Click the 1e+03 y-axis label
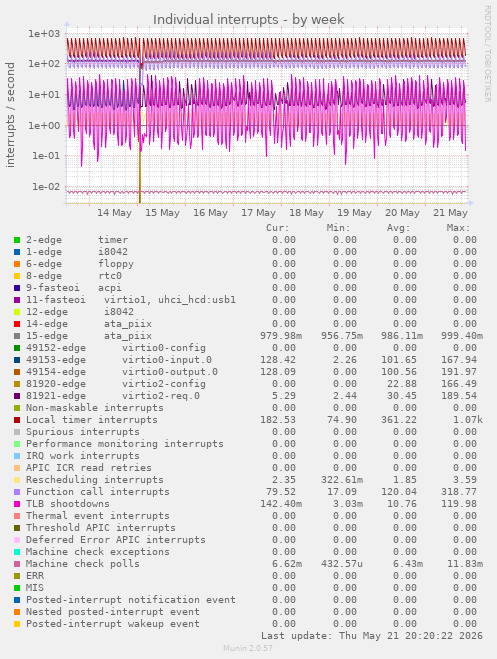This screenshot has height=659, width=497. [x=44, y=34]
